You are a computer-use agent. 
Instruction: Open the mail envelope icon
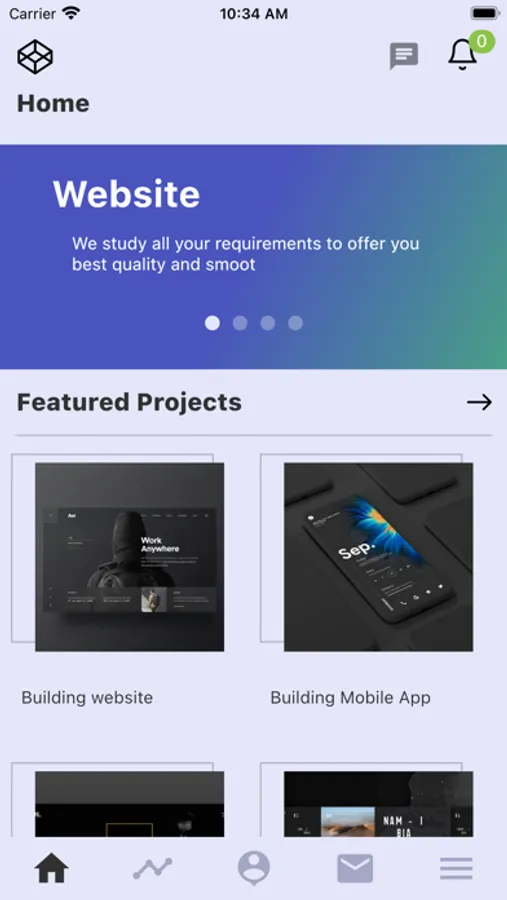click(x=355, y=868)
